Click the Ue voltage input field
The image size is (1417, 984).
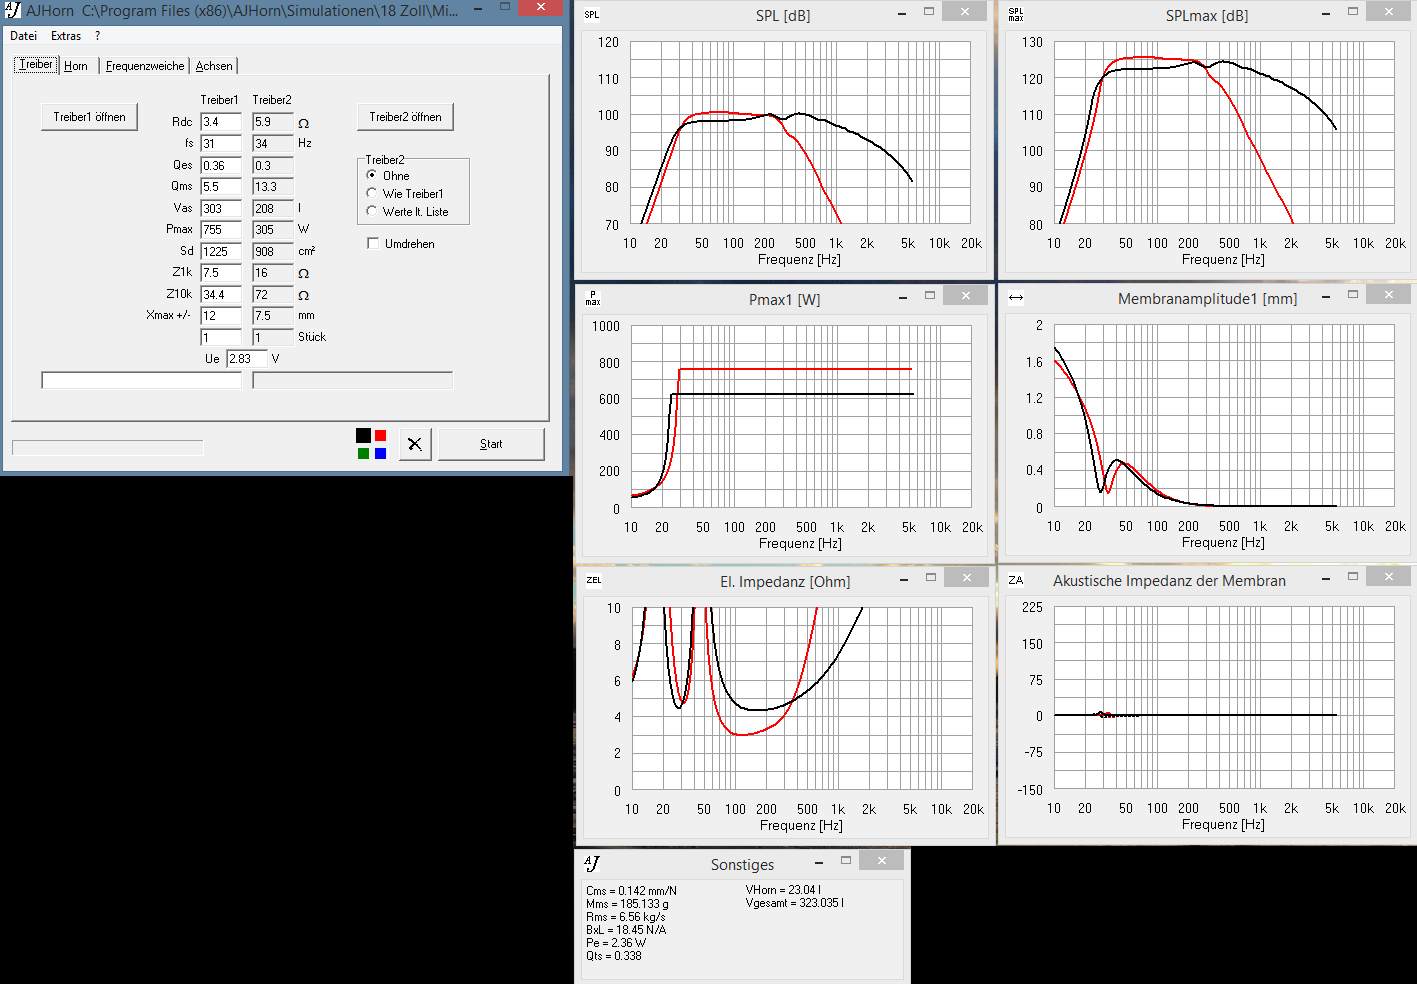pos(246,359)
